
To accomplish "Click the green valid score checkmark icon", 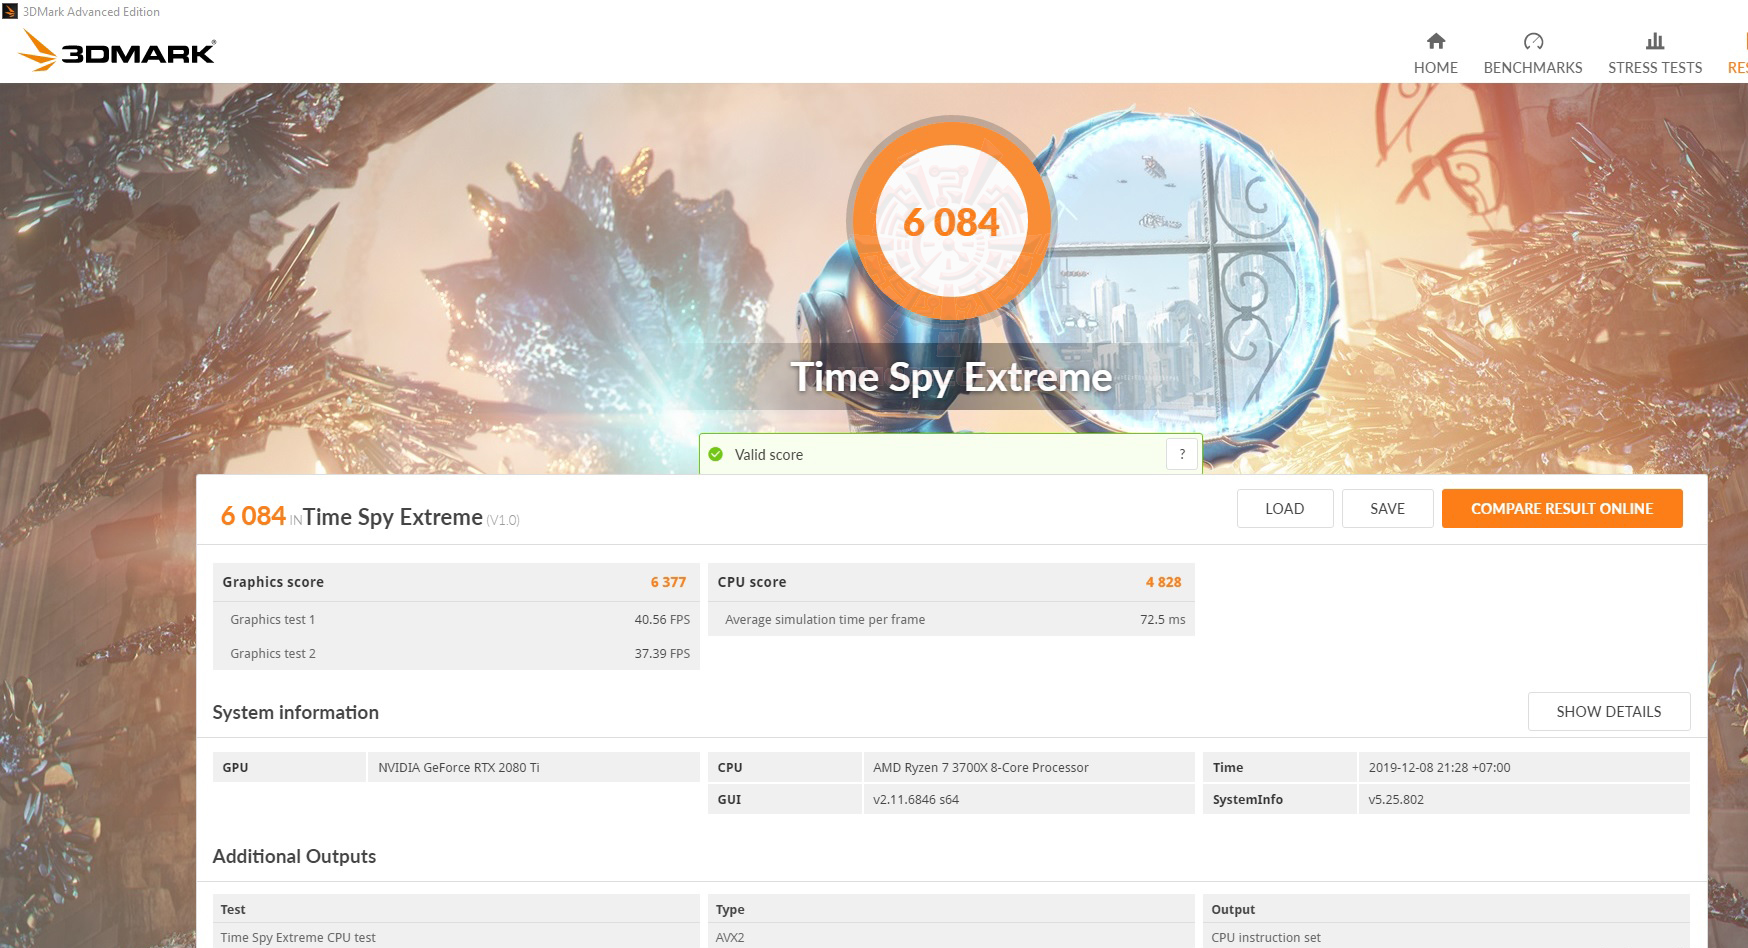I will [x=715, y=454].
